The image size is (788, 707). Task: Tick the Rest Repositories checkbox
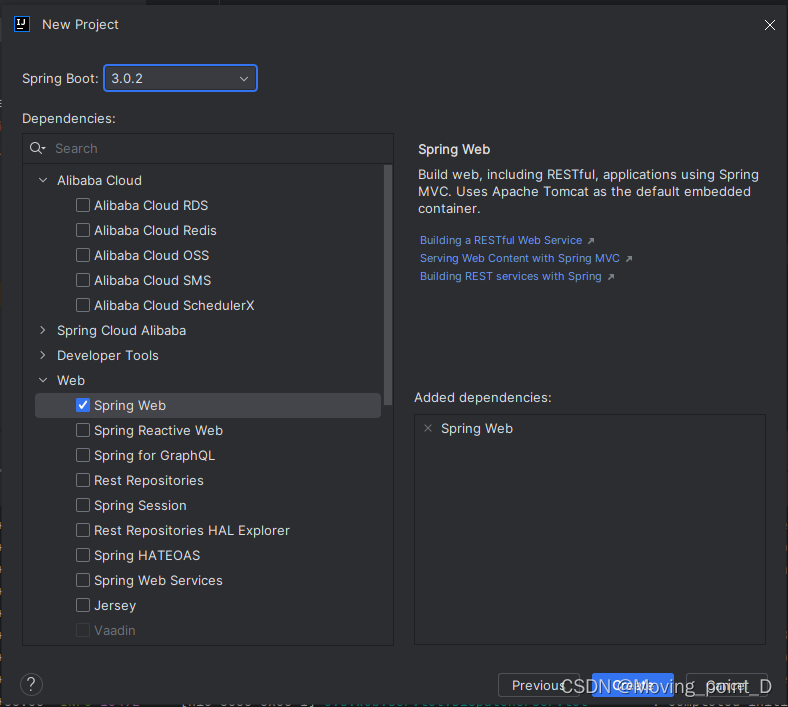pyautogui.click(x=83, y=480)
